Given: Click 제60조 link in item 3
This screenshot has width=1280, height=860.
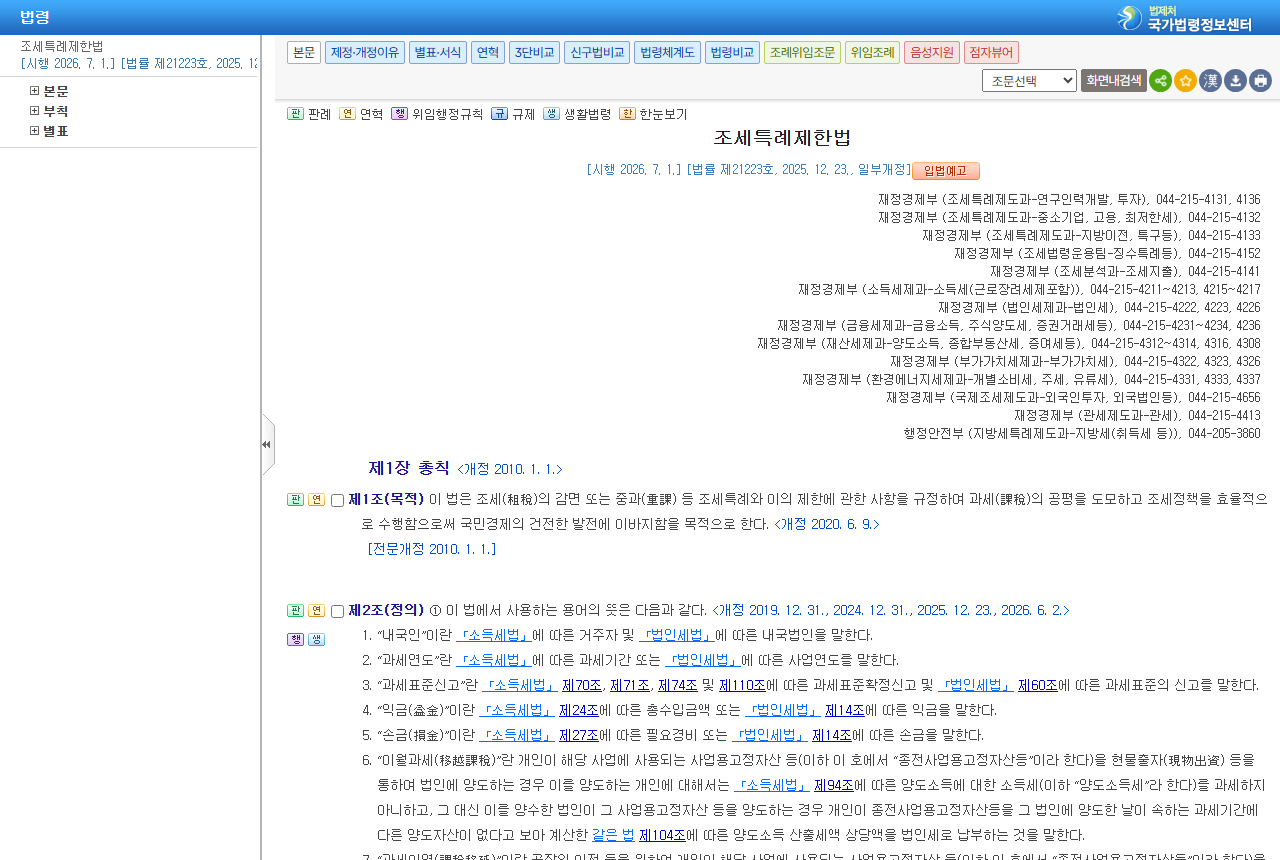Looking at the screenshot, I should (1037, 685).
